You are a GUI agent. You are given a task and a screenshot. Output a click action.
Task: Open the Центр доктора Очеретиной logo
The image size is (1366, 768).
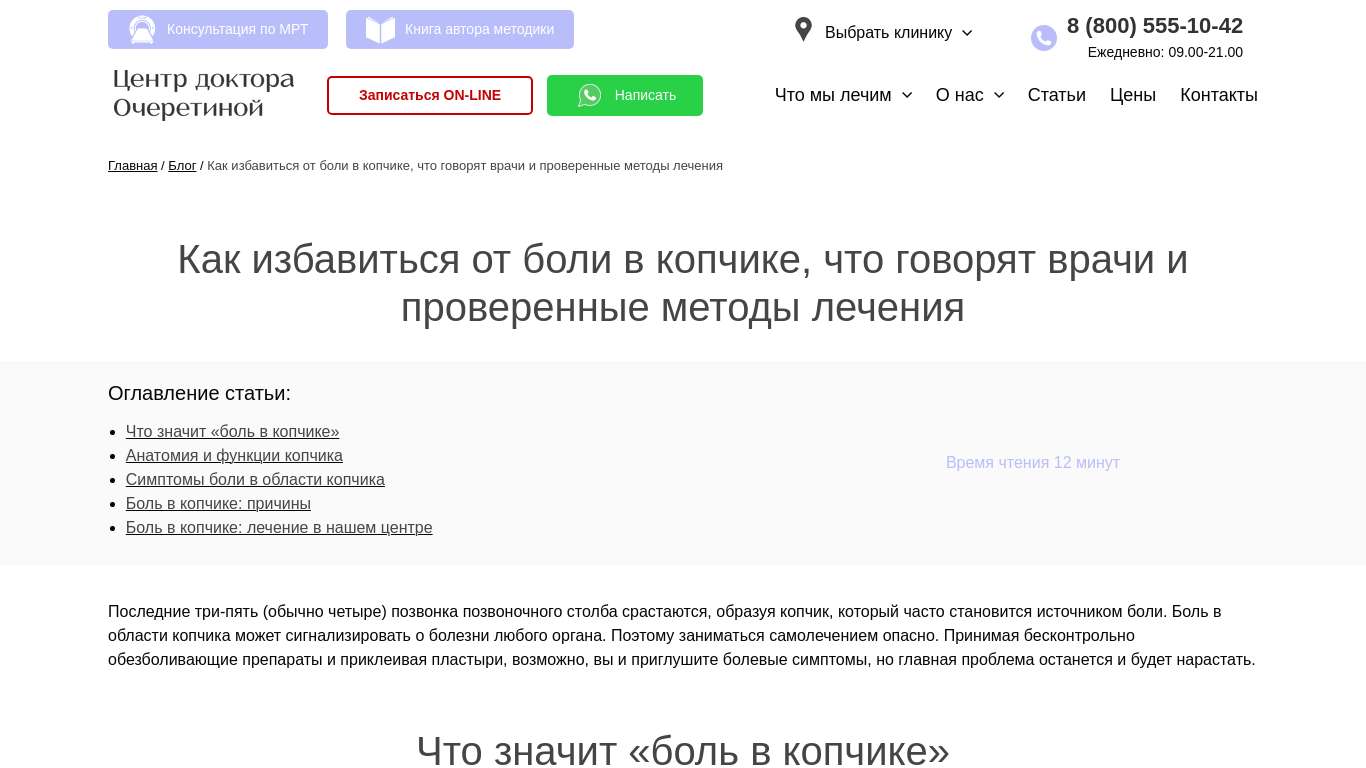[204, 94]
